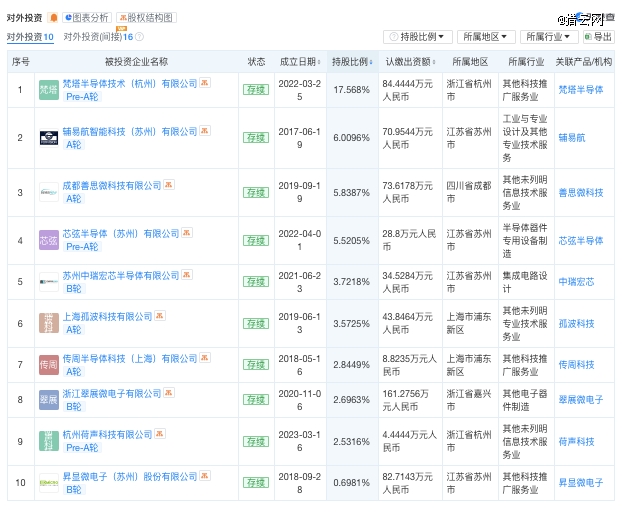Expand the 持股比例 filter dropdown
Viewport: 622px width, 525px height.
[417, 37]
